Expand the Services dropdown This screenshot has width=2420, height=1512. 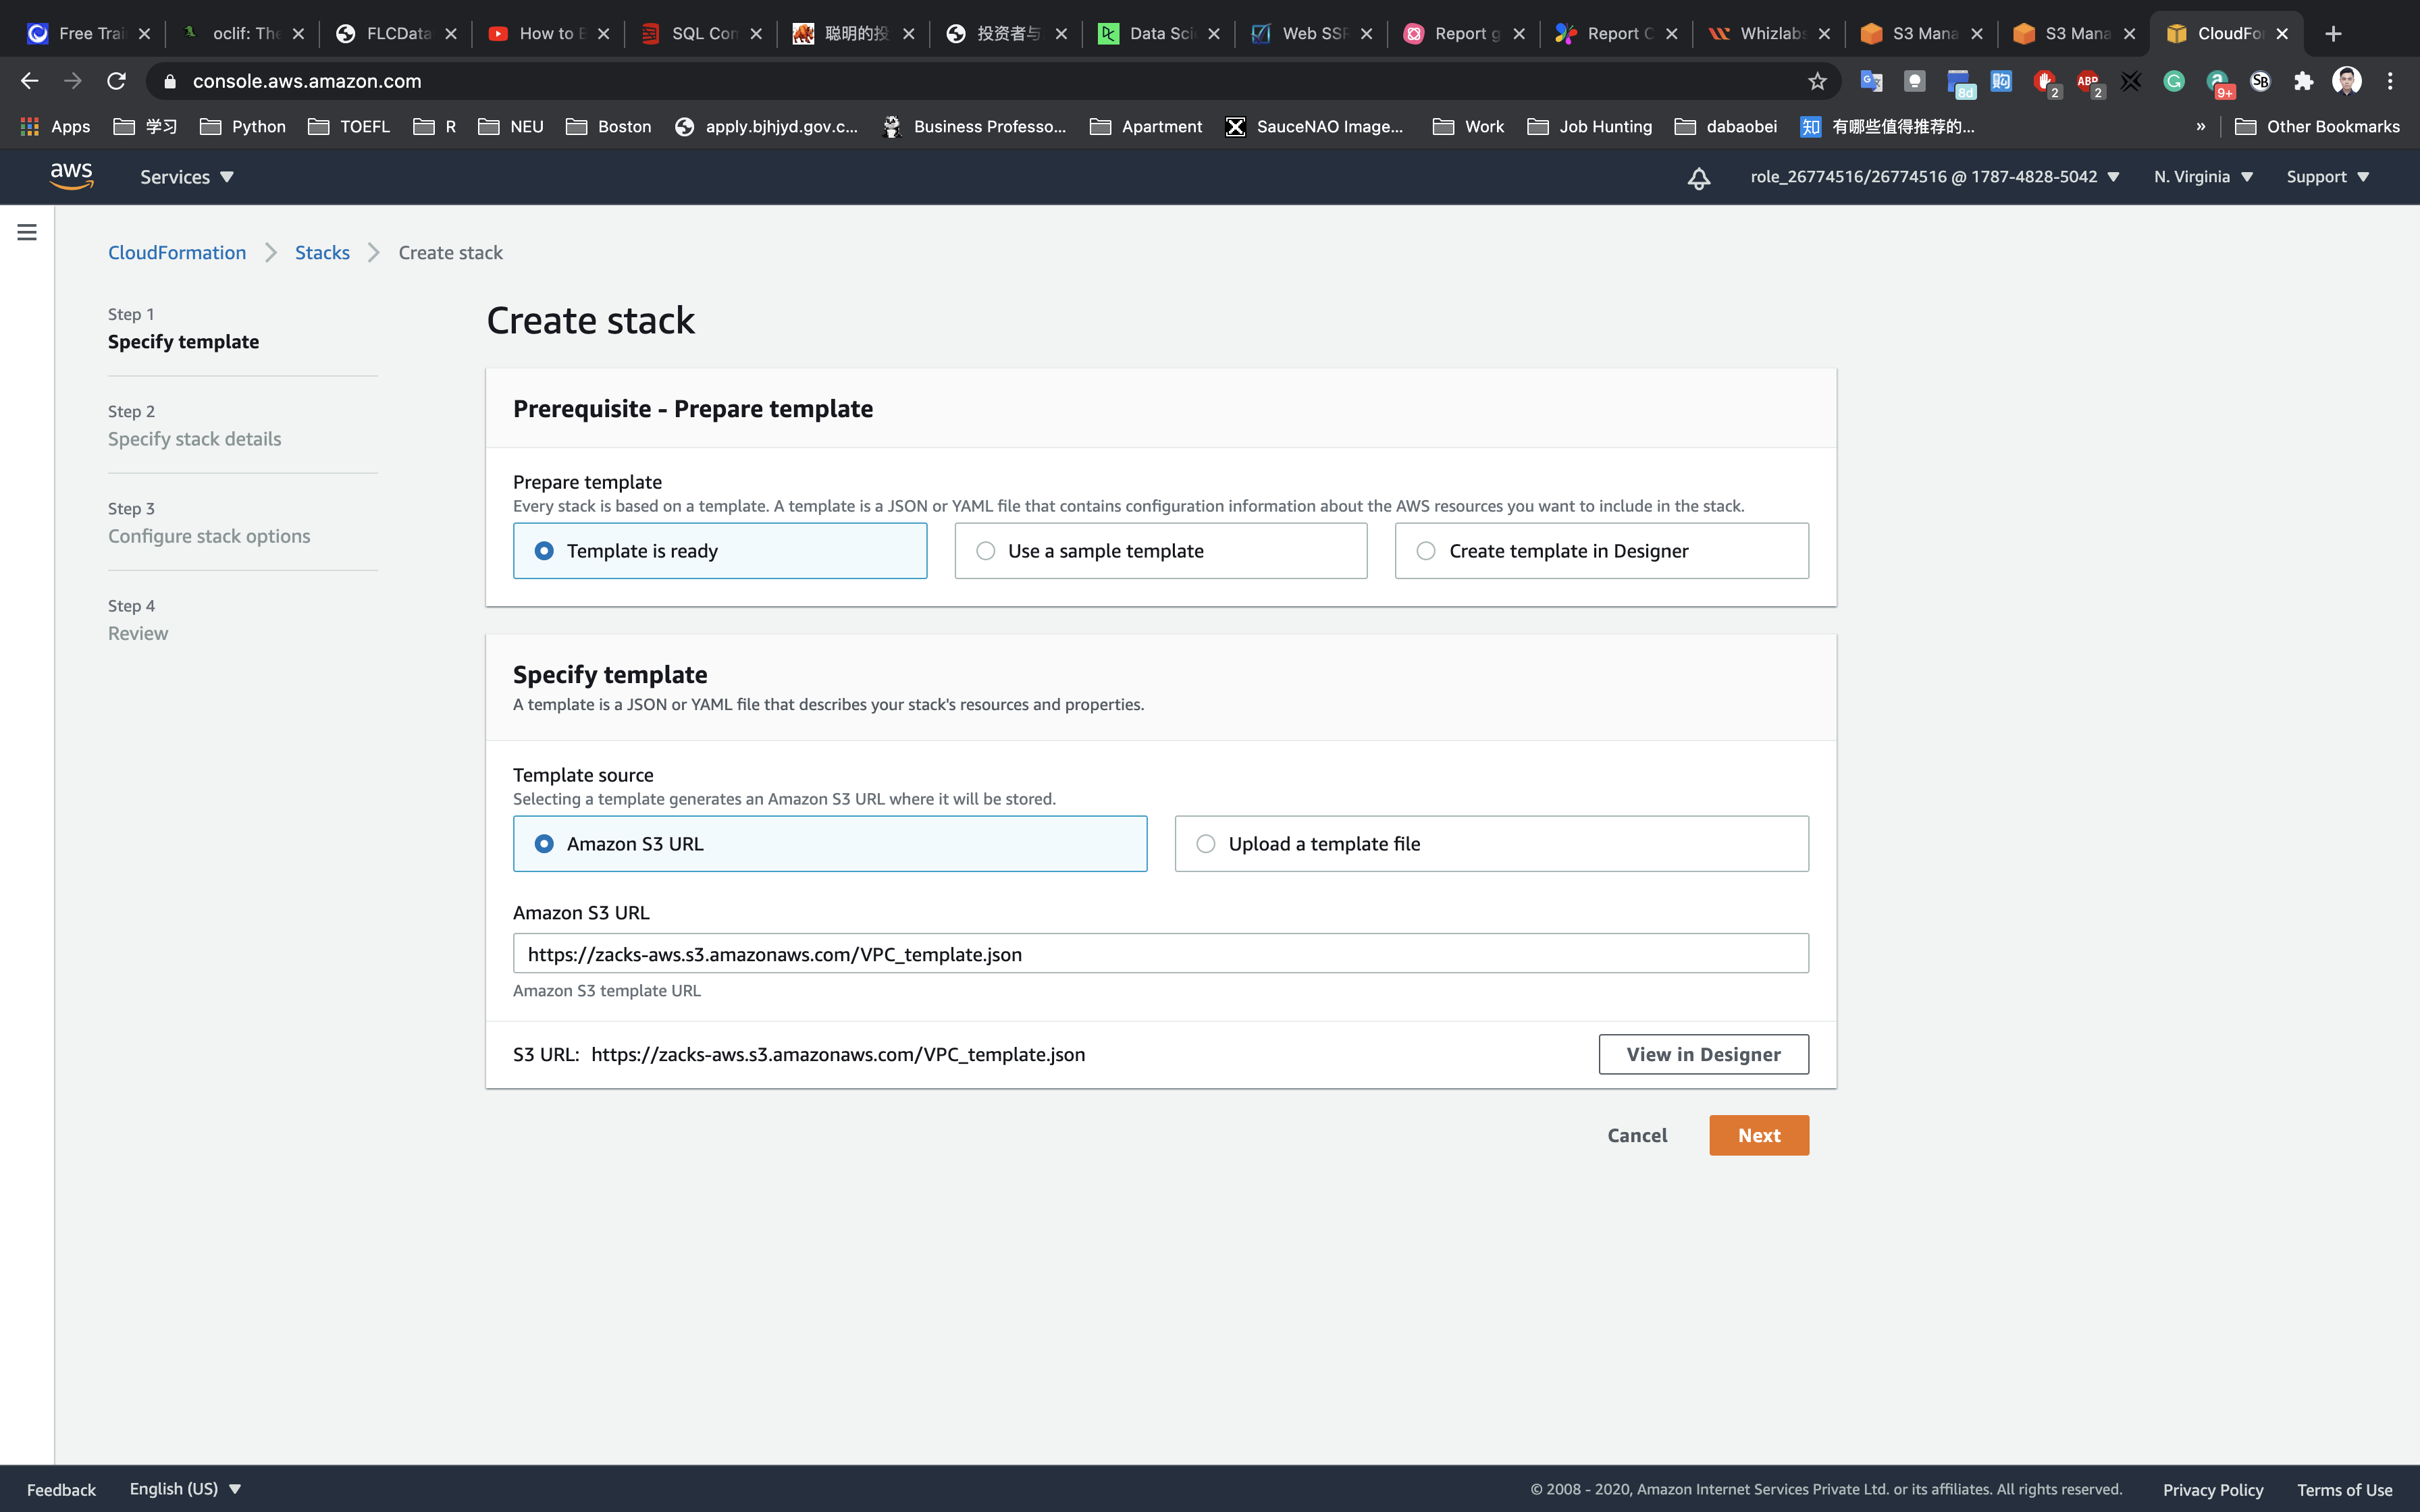pyautogui.click(x=186, y=177)
